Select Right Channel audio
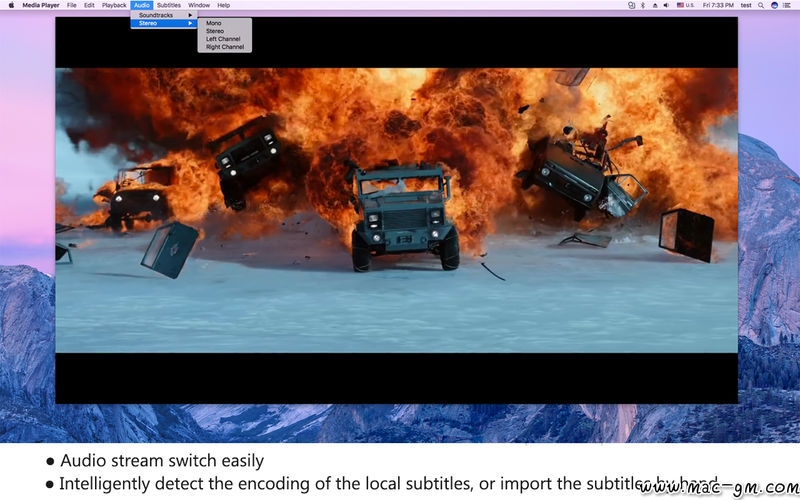 pos(225,47)
